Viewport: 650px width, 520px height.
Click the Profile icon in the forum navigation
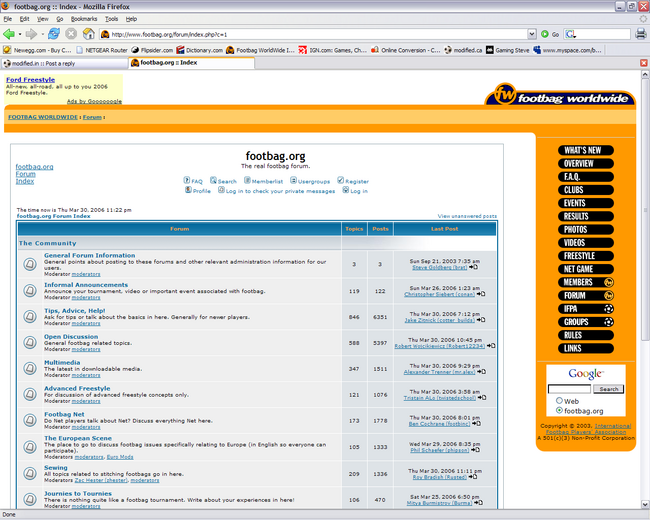(188, 190)
